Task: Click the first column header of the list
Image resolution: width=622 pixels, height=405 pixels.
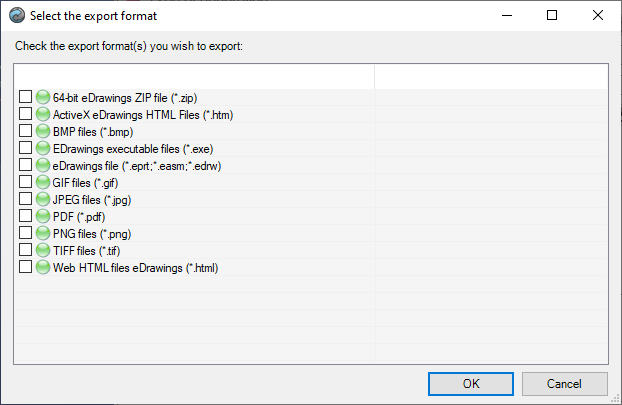Action: click(194, 76)
